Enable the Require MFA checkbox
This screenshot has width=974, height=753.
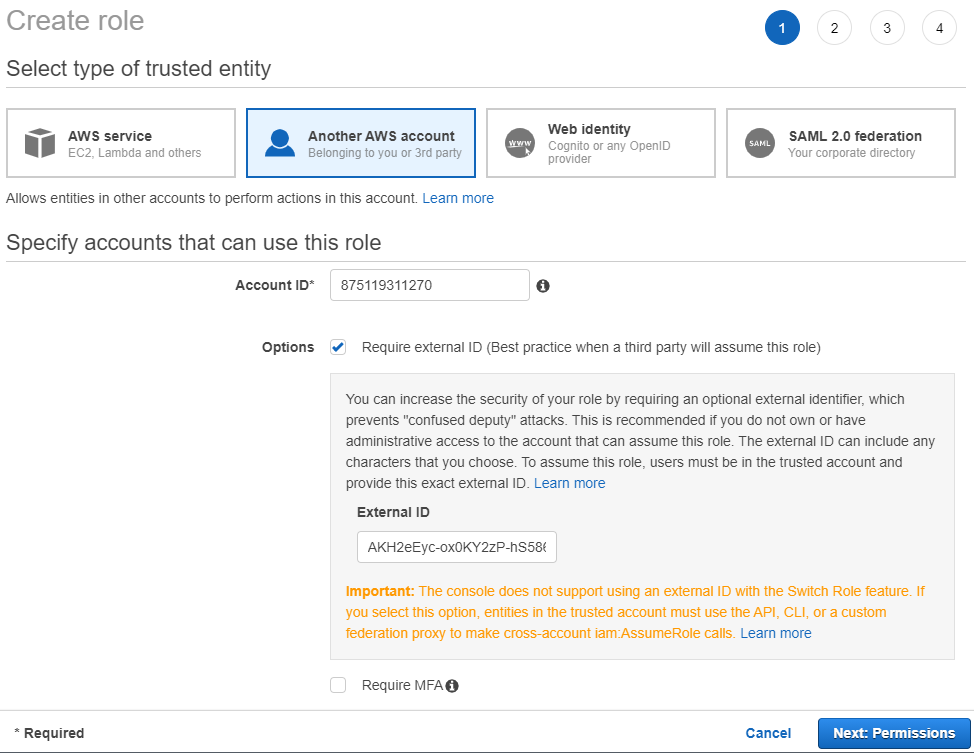point(338,685)
